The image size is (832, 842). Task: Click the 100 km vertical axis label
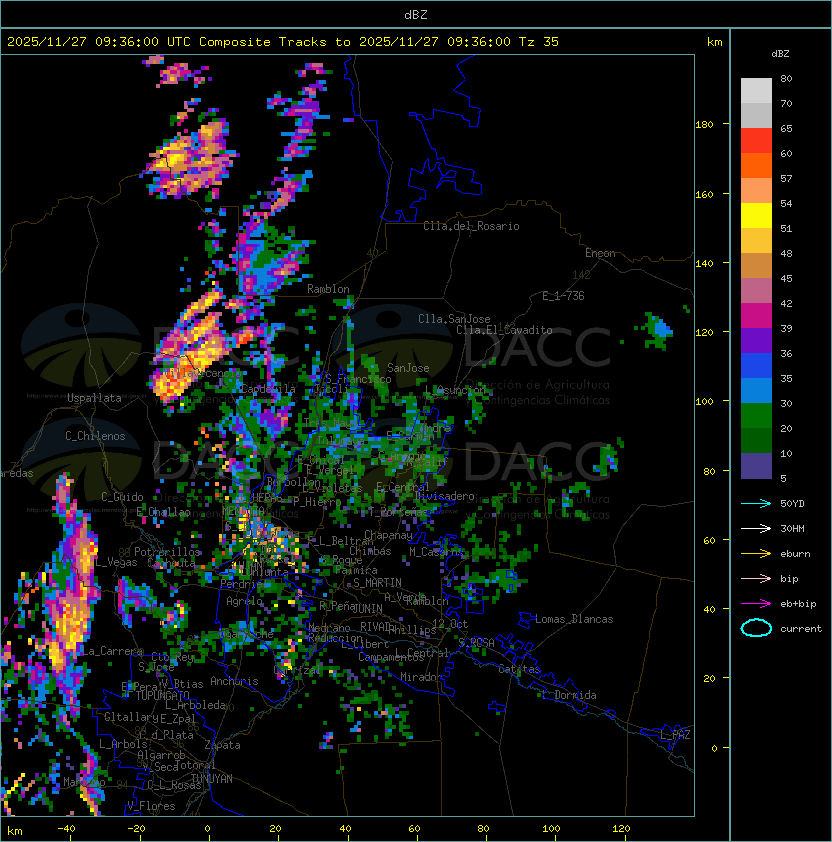[x=704, y=401]
